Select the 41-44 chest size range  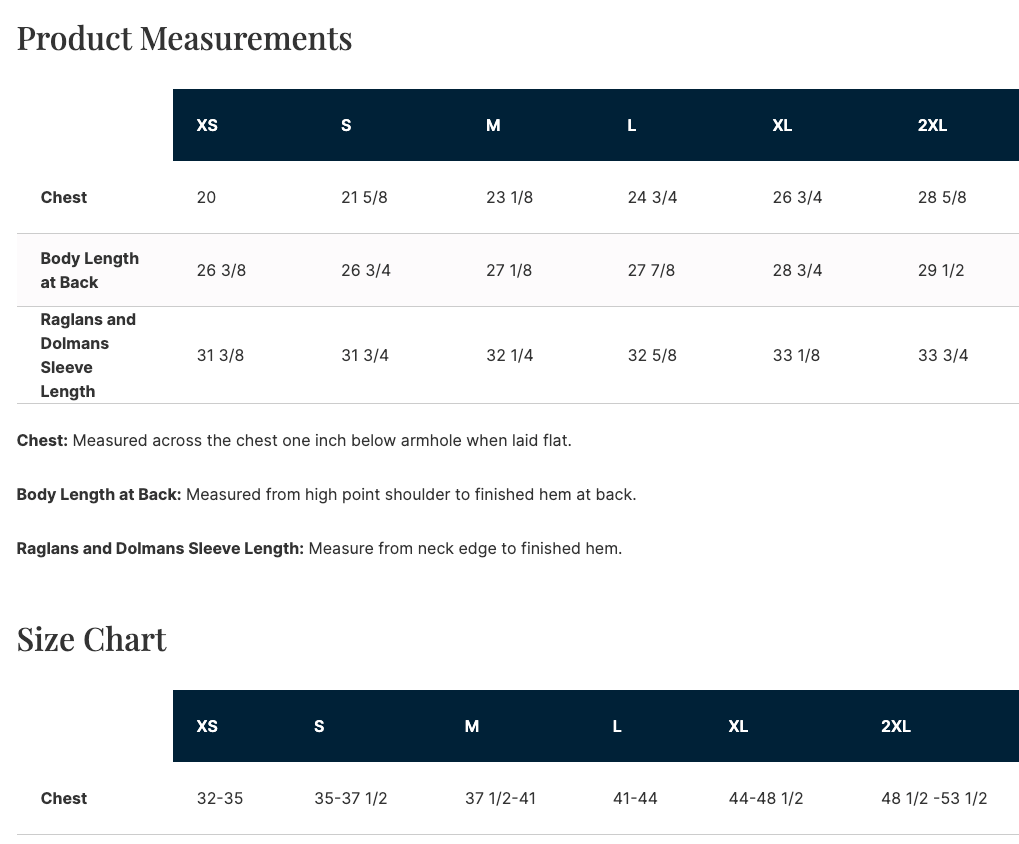tap(635, 798)
